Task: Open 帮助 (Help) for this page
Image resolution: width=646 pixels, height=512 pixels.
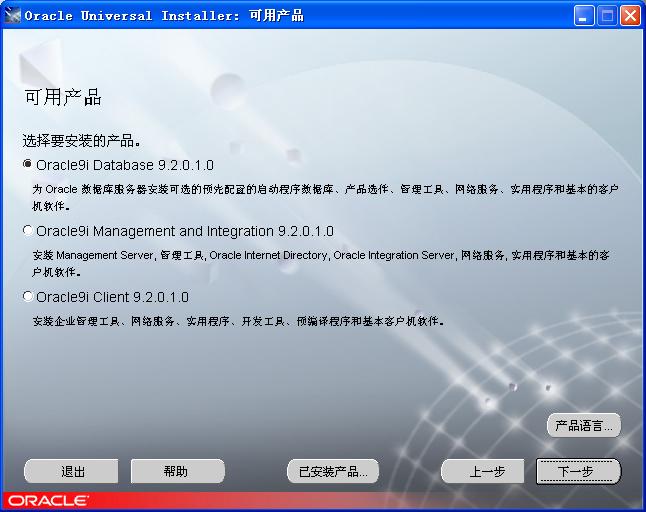Action: pyautogui.click(x=178, y=471)
